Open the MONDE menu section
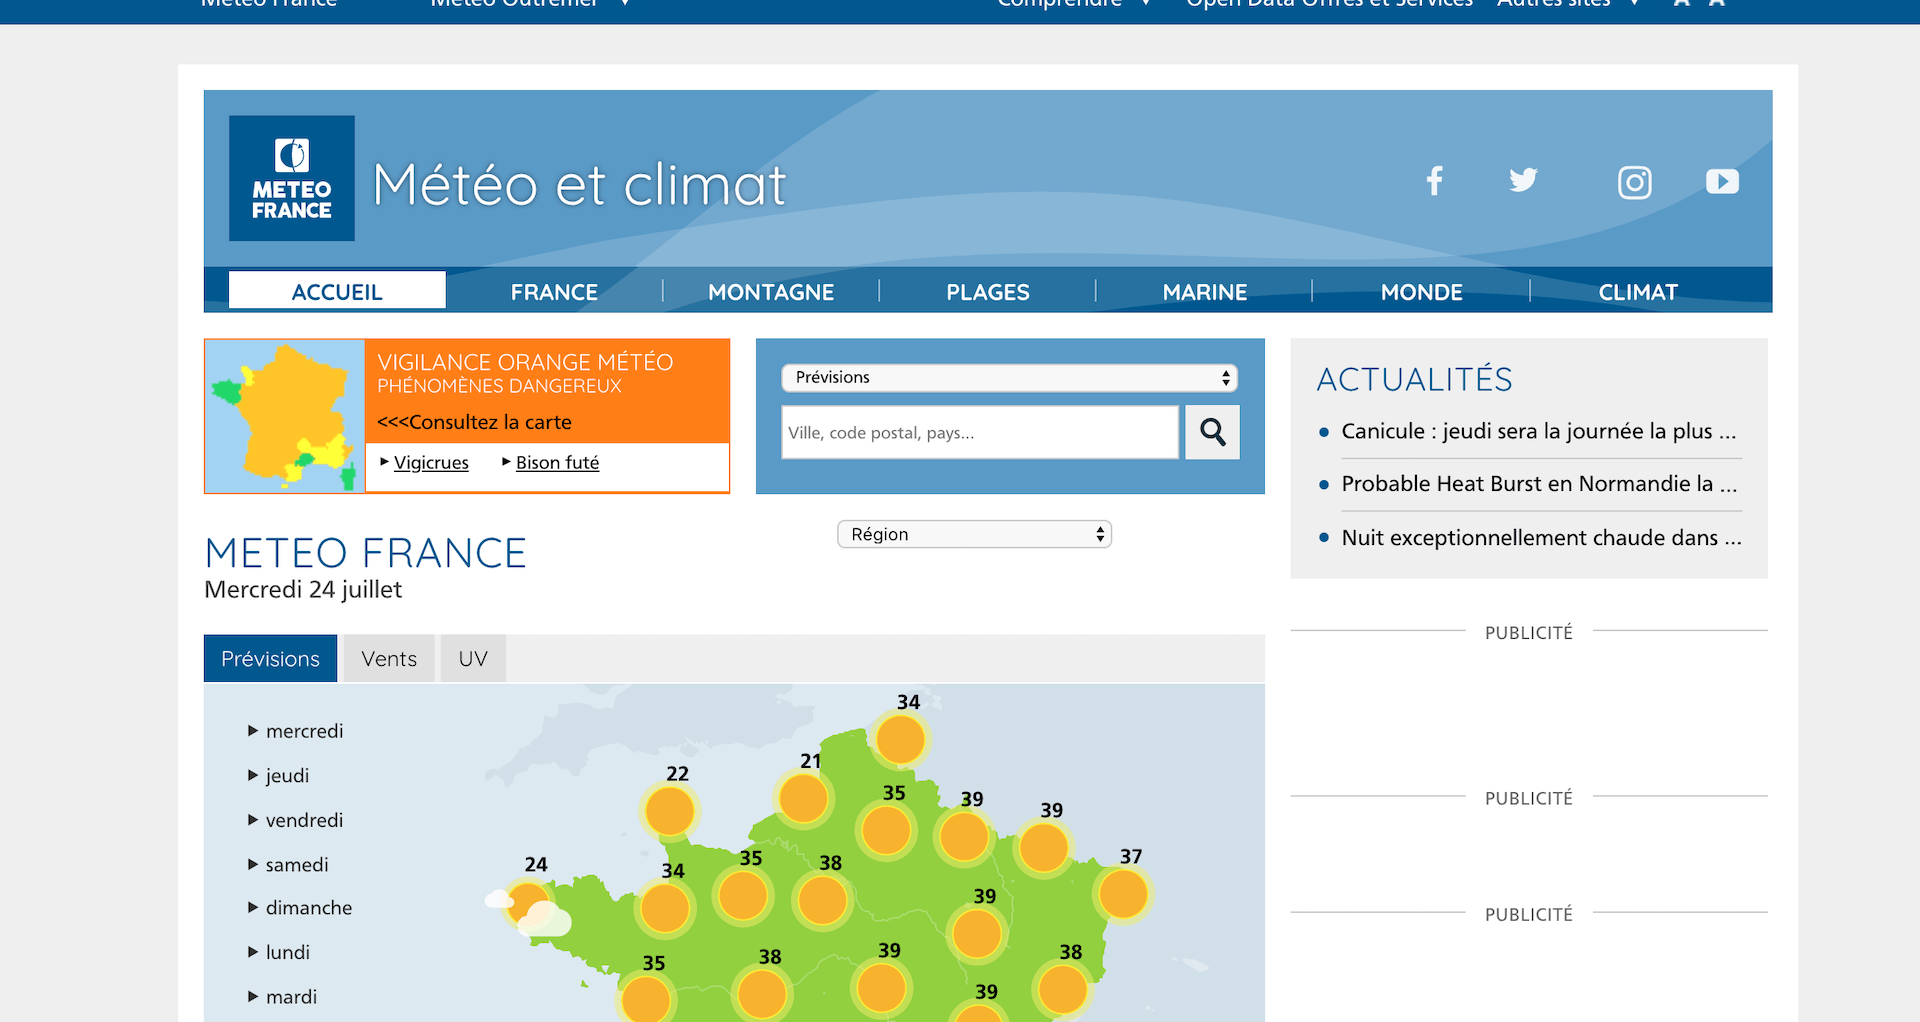The width and height of the screenshot is (1920, 1022). tap(1422, 292)
